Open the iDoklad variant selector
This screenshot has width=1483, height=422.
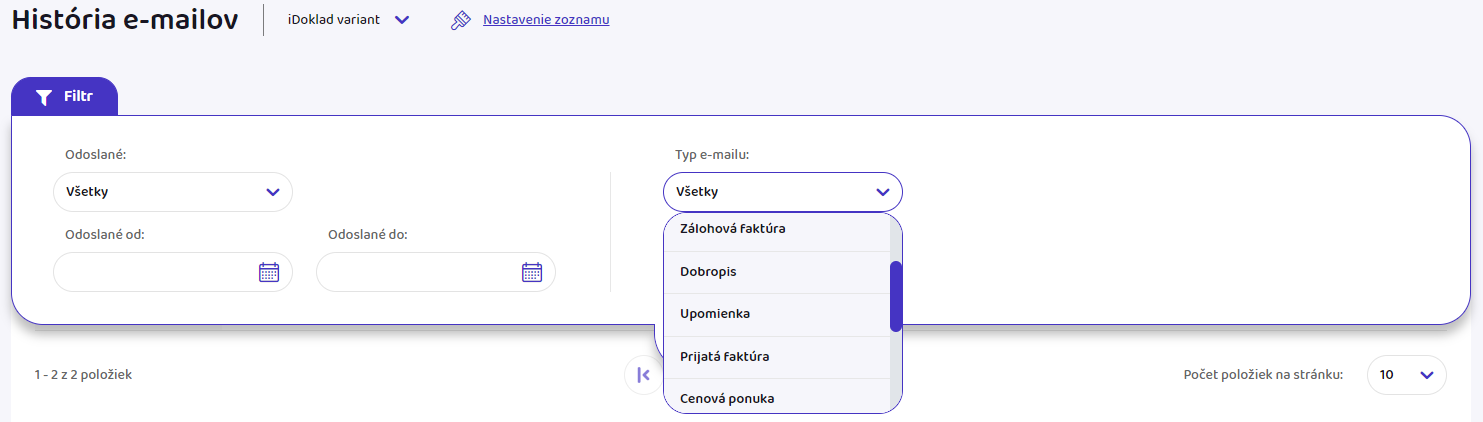(x=334, y=20)
